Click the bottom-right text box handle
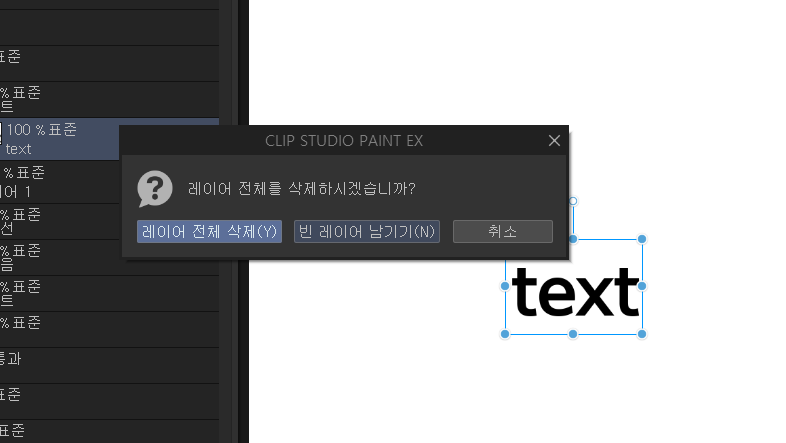Image resolution: width=786 pixels, height=443 pixels. pos(642,334)
